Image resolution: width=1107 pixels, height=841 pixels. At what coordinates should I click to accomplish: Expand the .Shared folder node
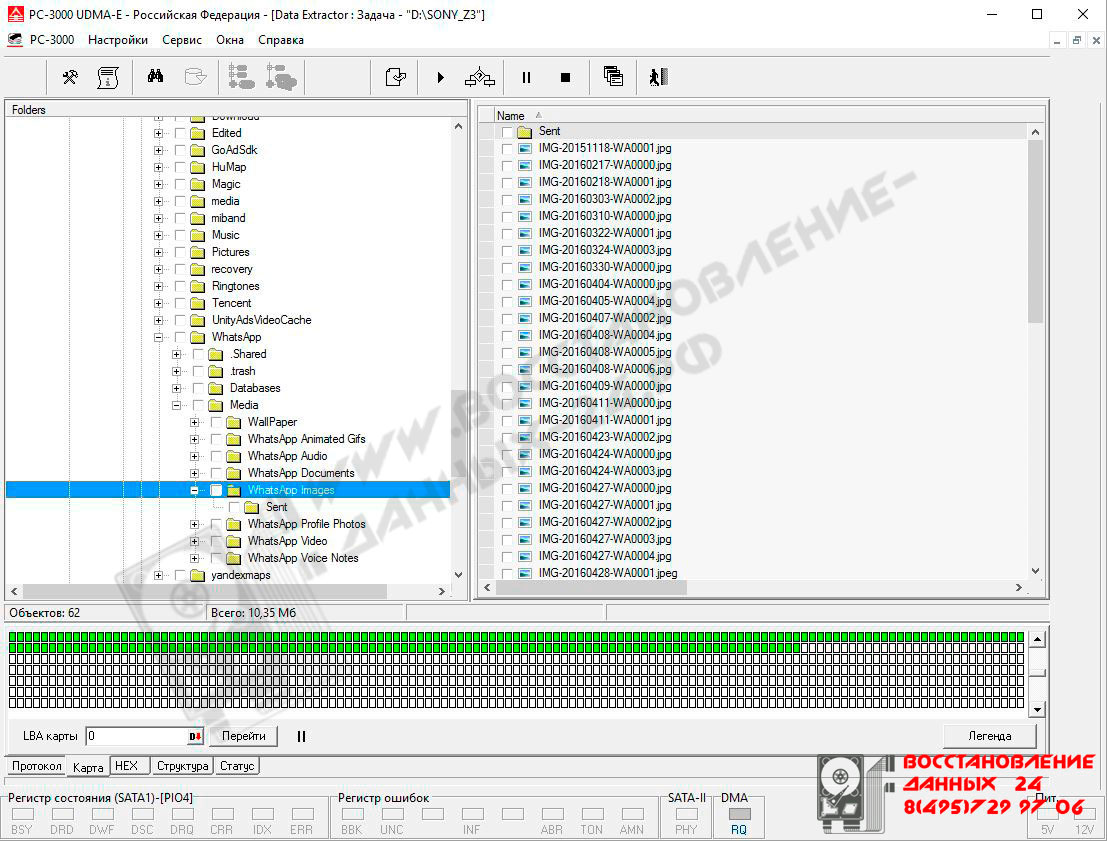[176, 354]
